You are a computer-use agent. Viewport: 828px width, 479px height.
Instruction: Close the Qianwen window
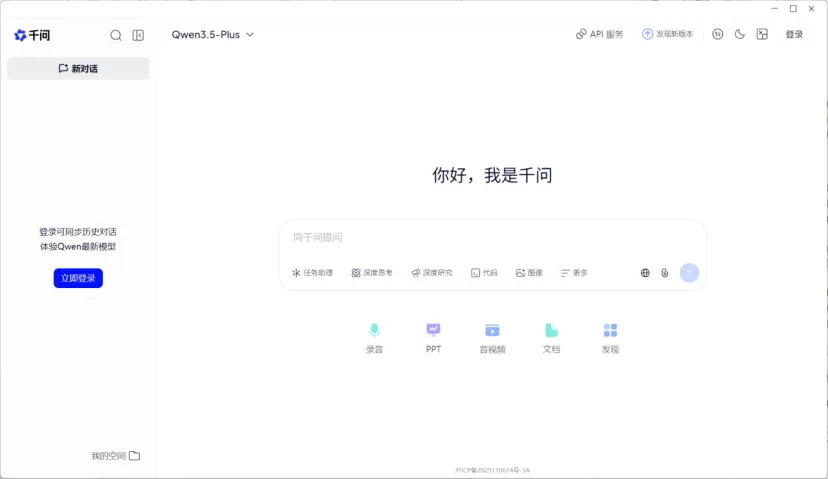[x=812, y=8]
